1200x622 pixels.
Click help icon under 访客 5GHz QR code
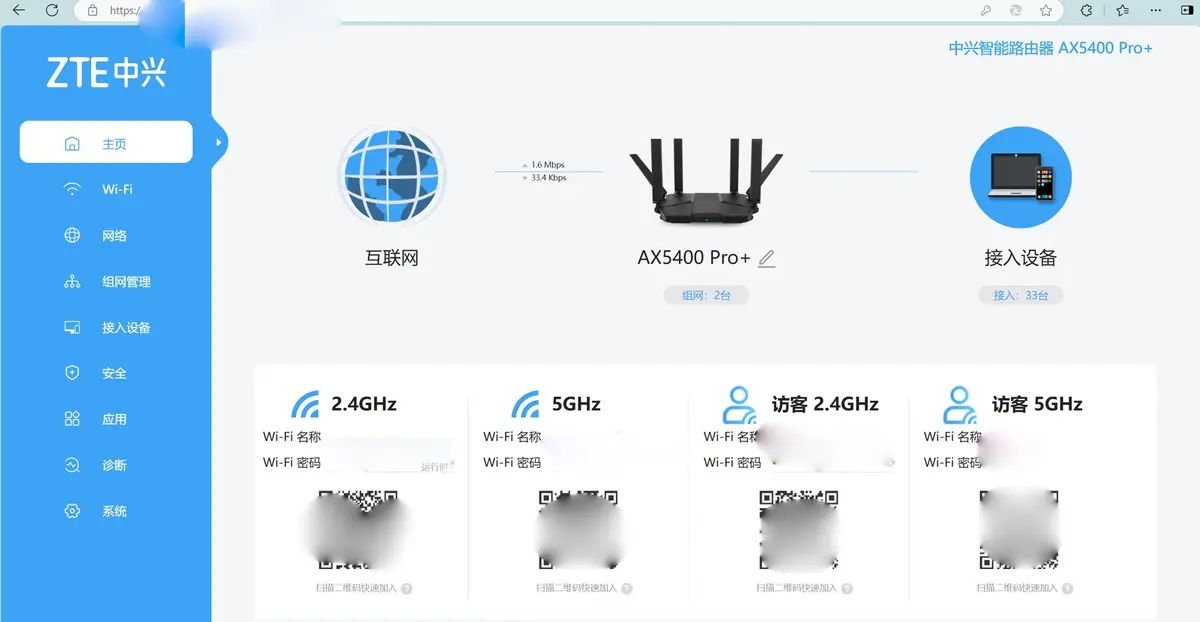(1067, 589)
